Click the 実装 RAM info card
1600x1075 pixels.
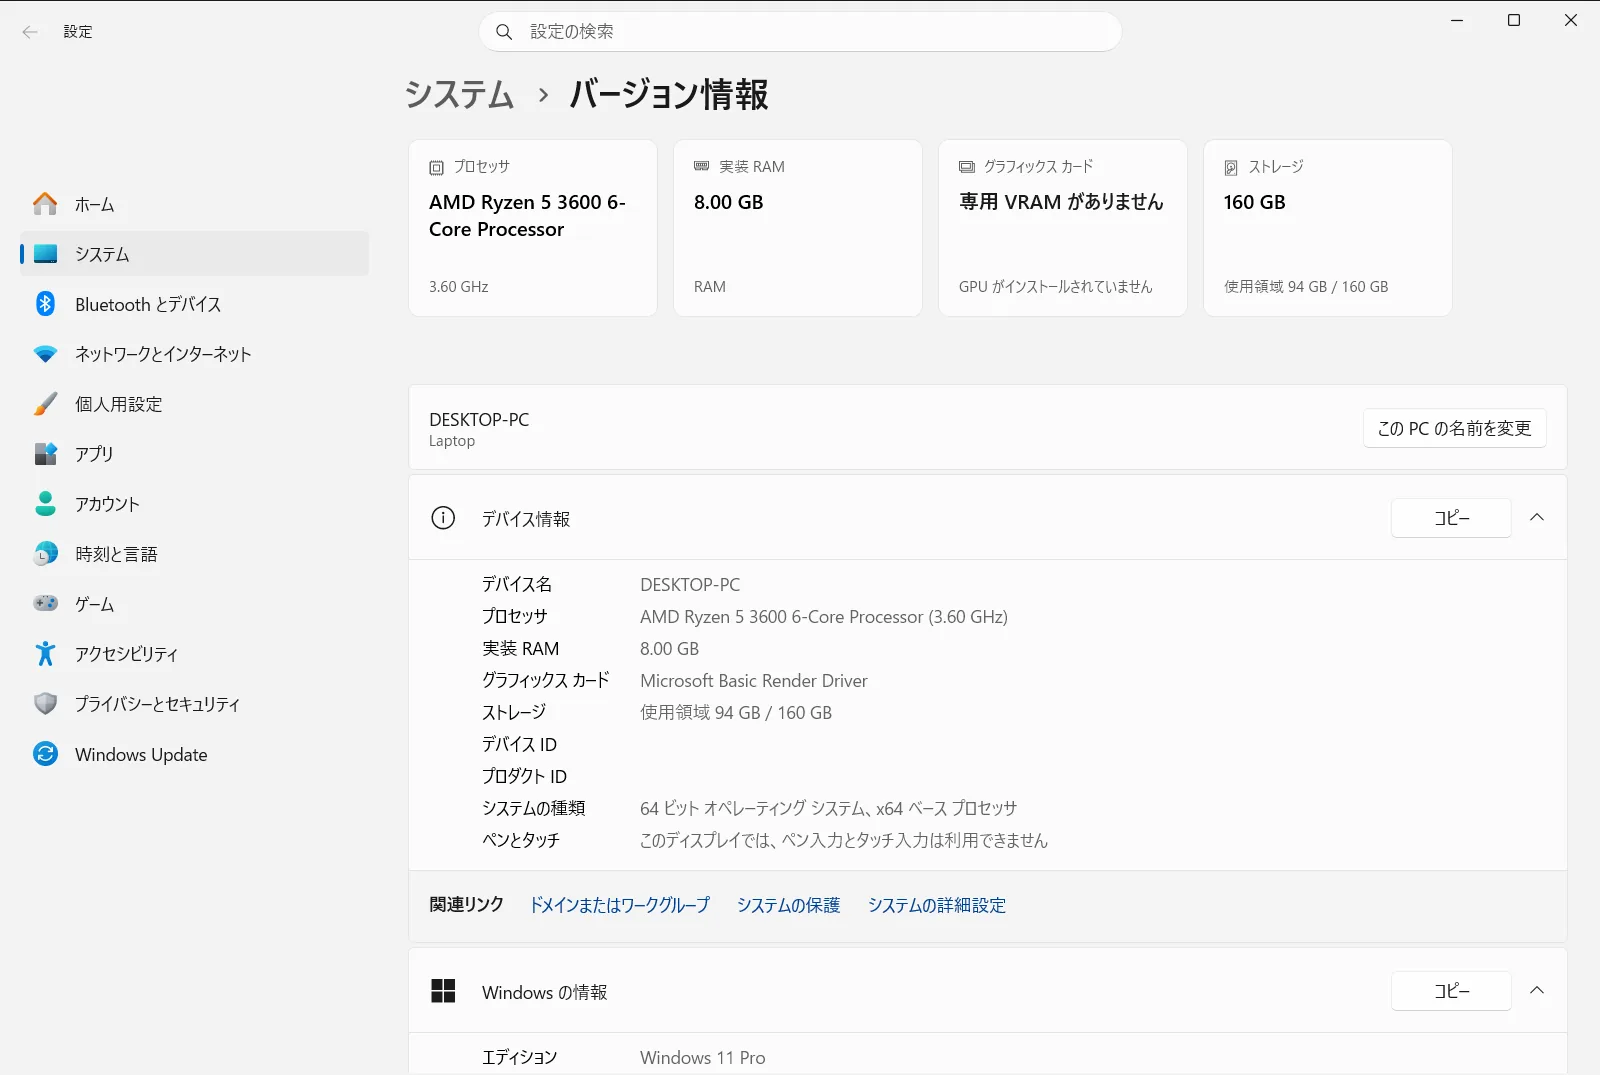tap(798, 228)
